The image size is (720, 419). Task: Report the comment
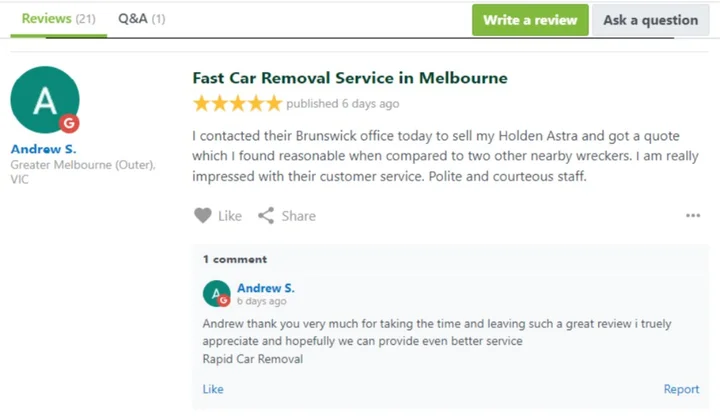tap(681, 389)
